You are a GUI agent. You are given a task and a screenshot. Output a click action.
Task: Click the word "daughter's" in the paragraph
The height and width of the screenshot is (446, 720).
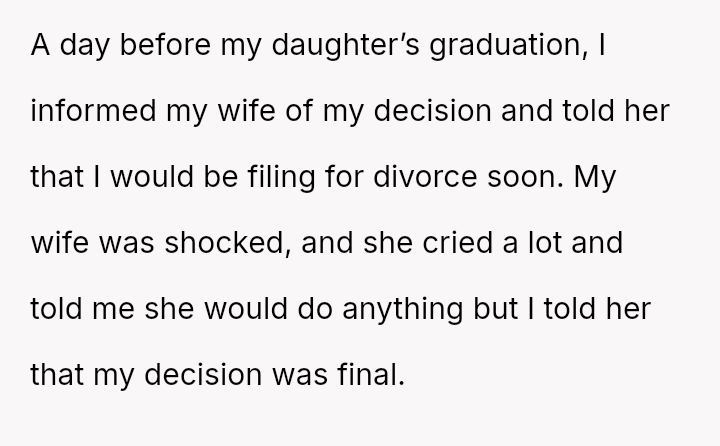pos(345,46)
